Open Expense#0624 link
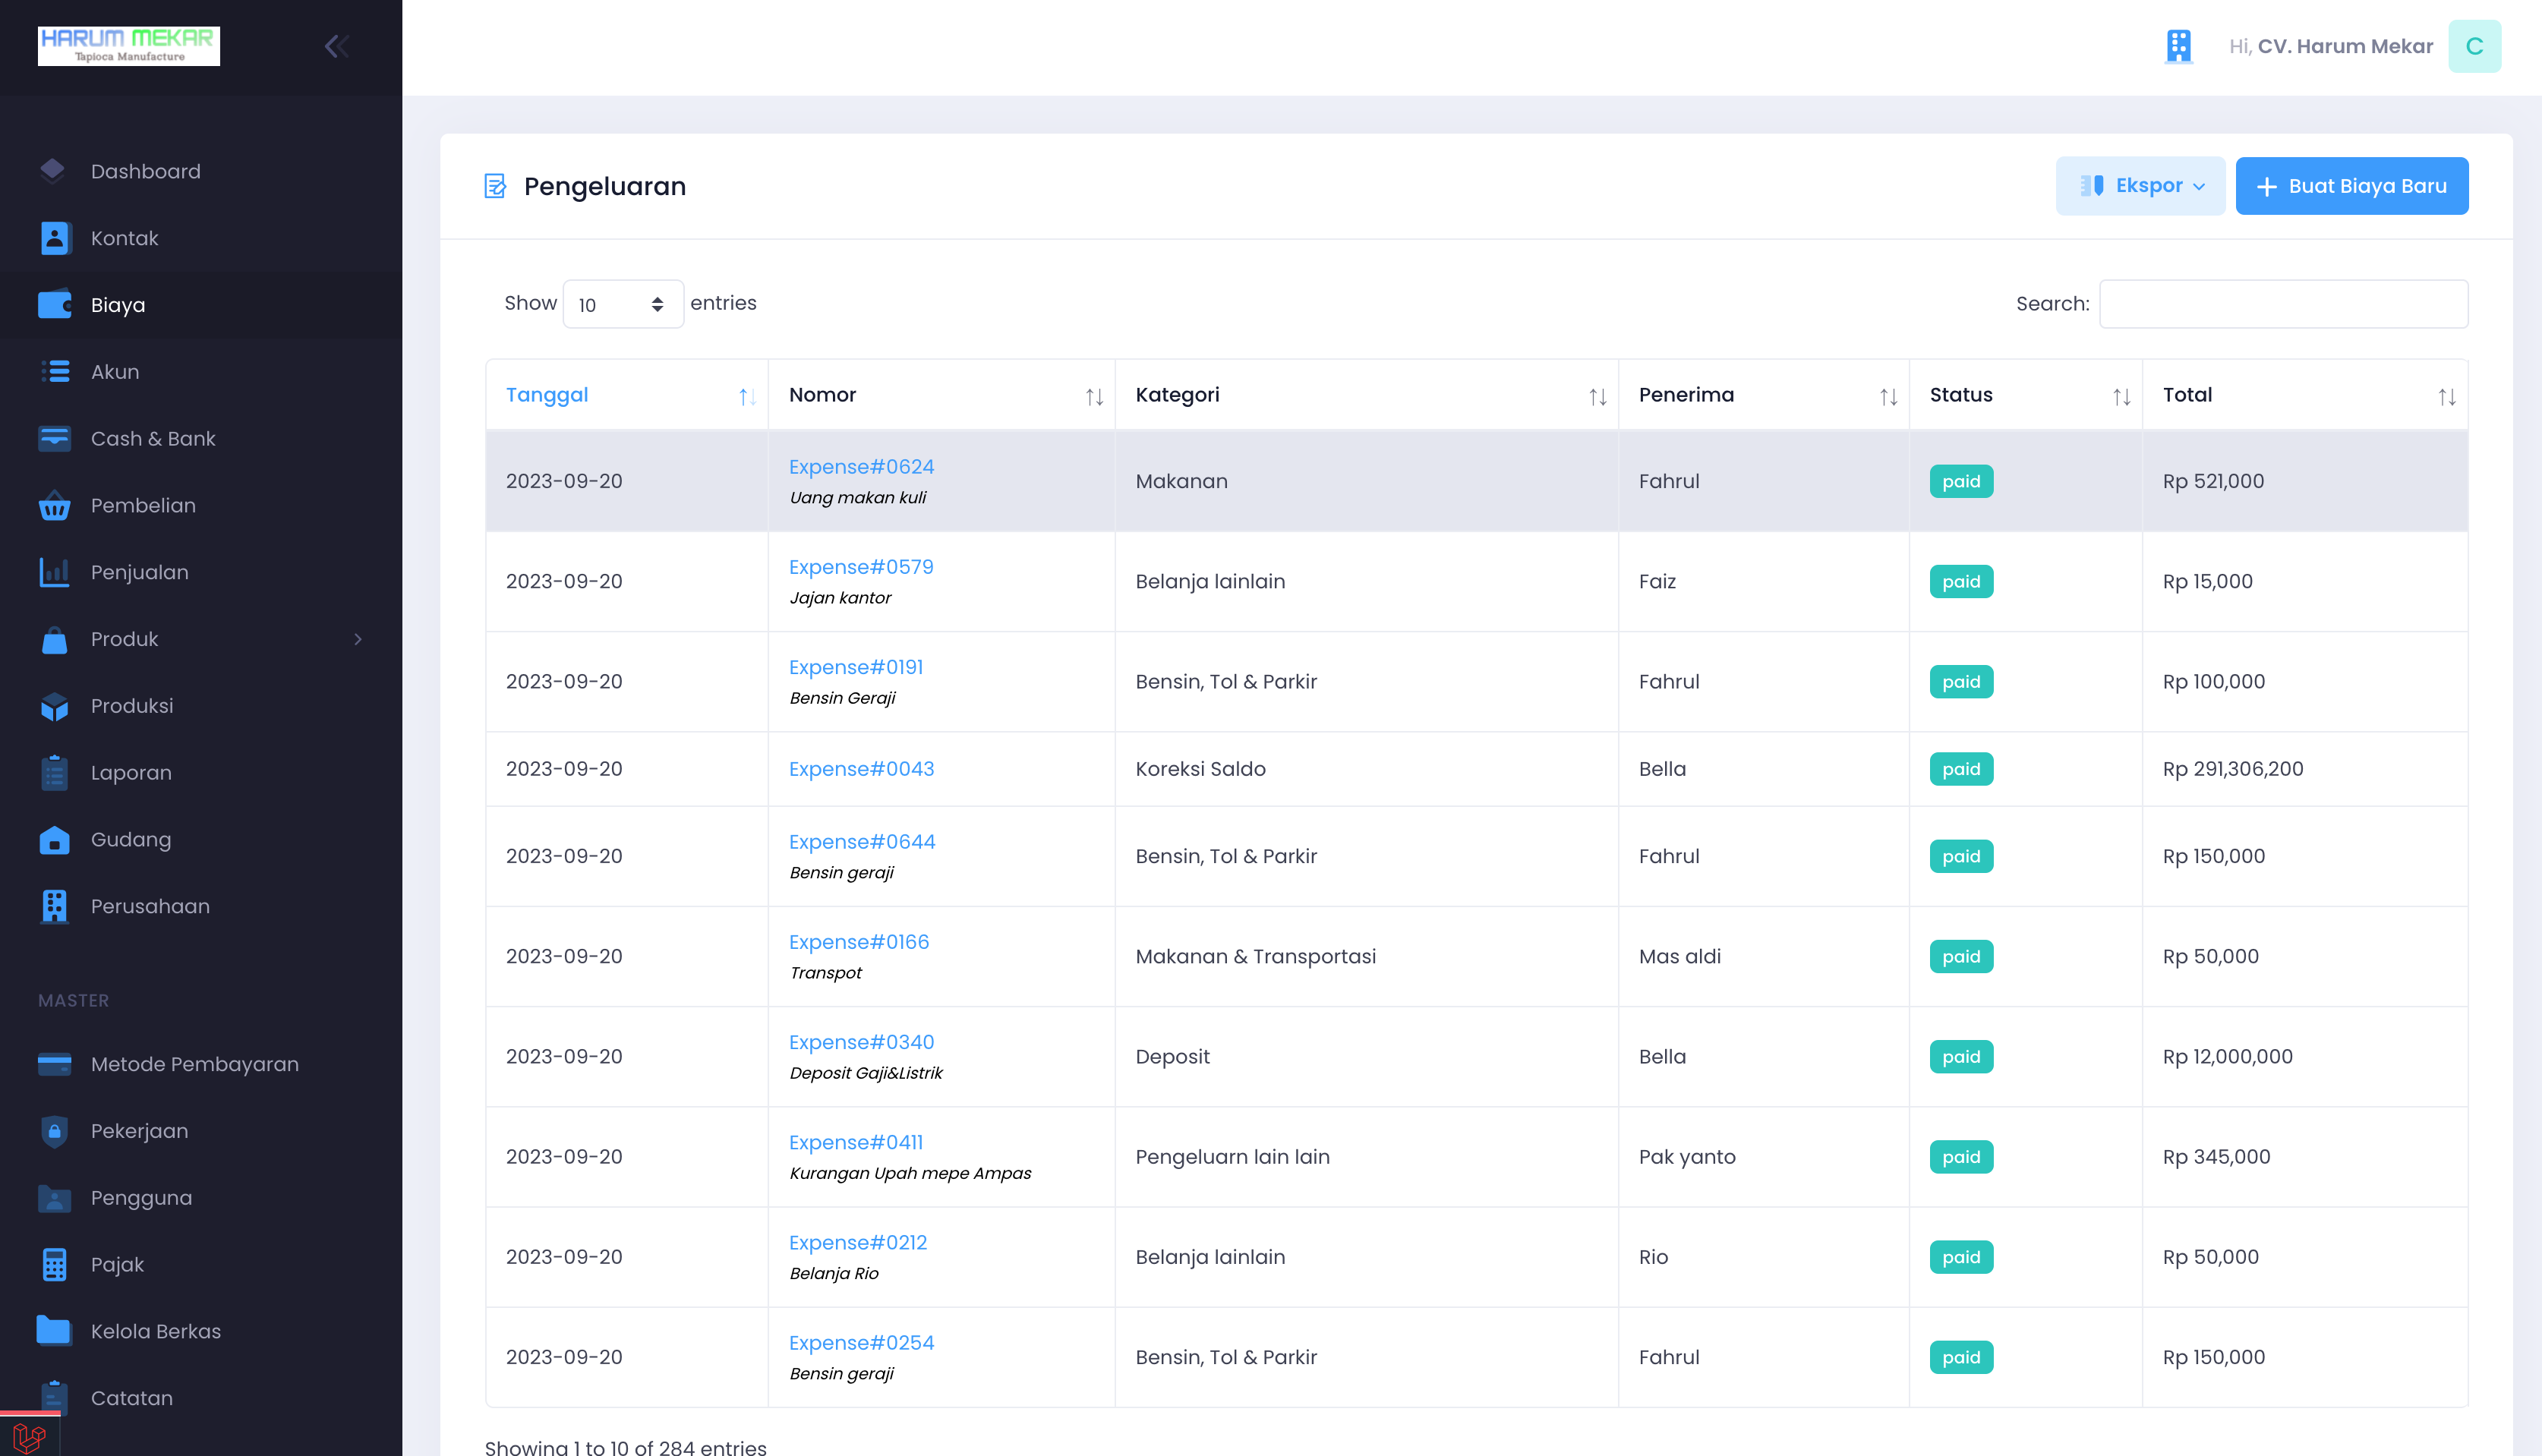This screenshot has width=2542, height=1456. (861, 467)
